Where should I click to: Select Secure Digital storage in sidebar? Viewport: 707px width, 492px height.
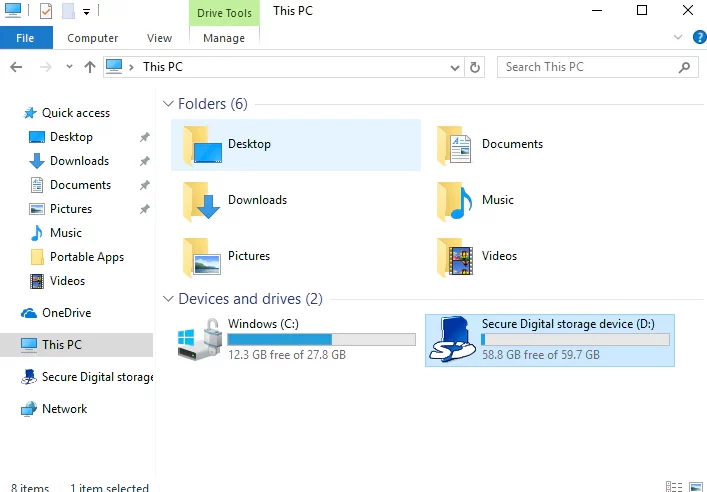pyautogui.click(x=97, y=377)
